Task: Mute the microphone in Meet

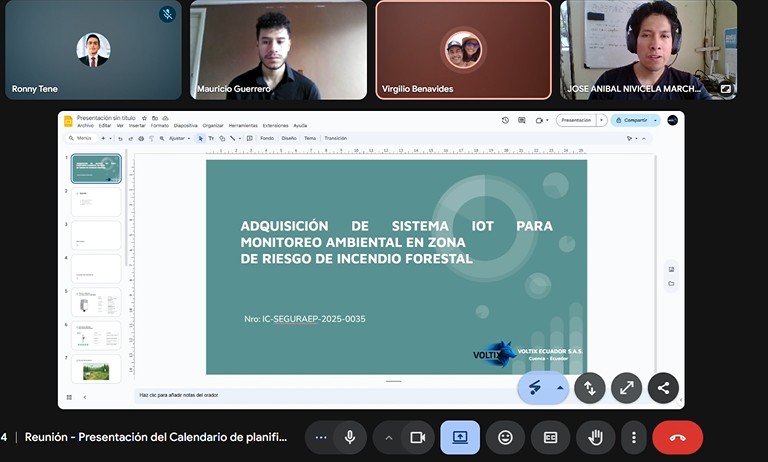Action: 350,438
